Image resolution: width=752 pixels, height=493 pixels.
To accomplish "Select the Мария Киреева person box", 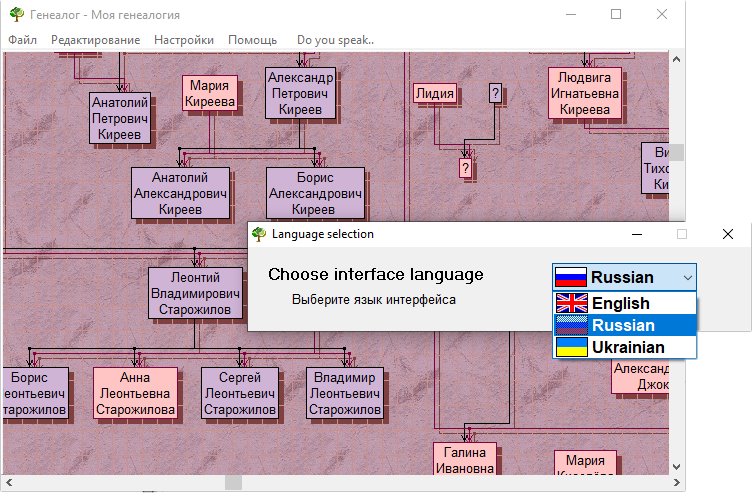I will tap(209, 93).
